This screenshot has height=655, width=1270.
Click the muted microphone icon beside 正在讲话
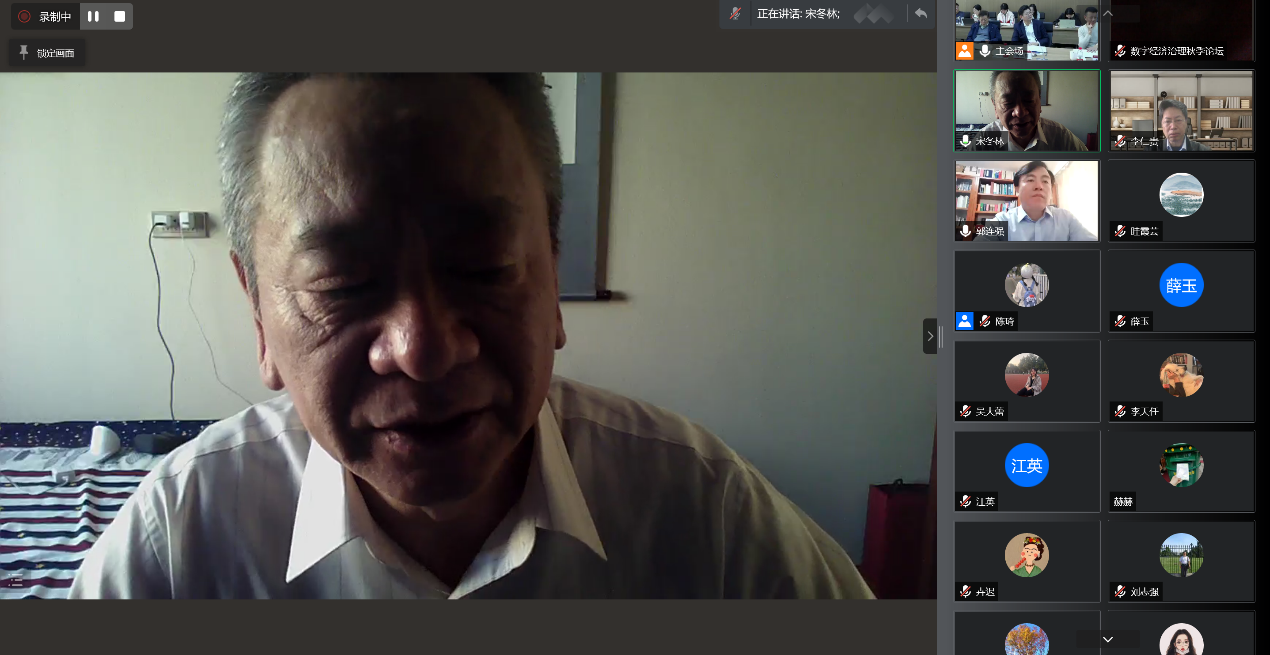click(x=736, y=14)
